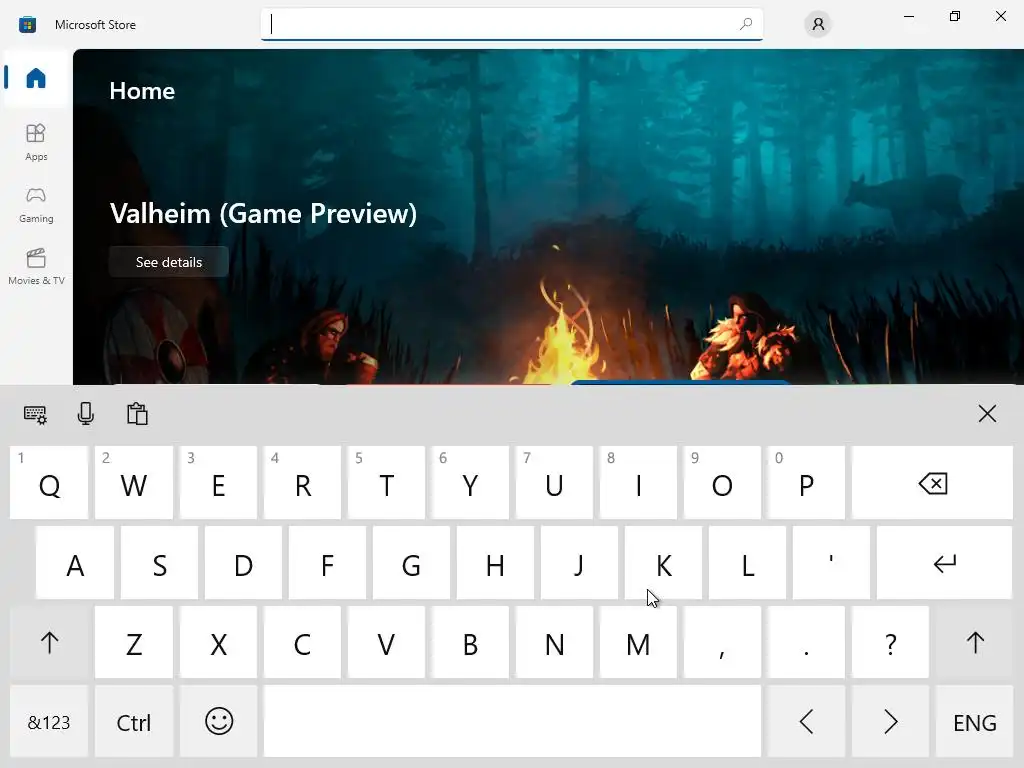The height and width of the screenshot is (768, 1024).
Task: Click the search magnifier icon
Action: click(x=745, y=24)
